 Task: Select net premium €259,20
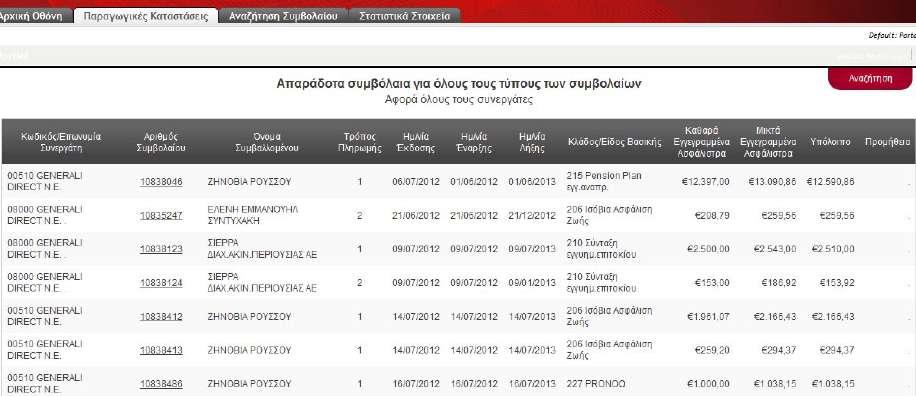click(712, 350)
